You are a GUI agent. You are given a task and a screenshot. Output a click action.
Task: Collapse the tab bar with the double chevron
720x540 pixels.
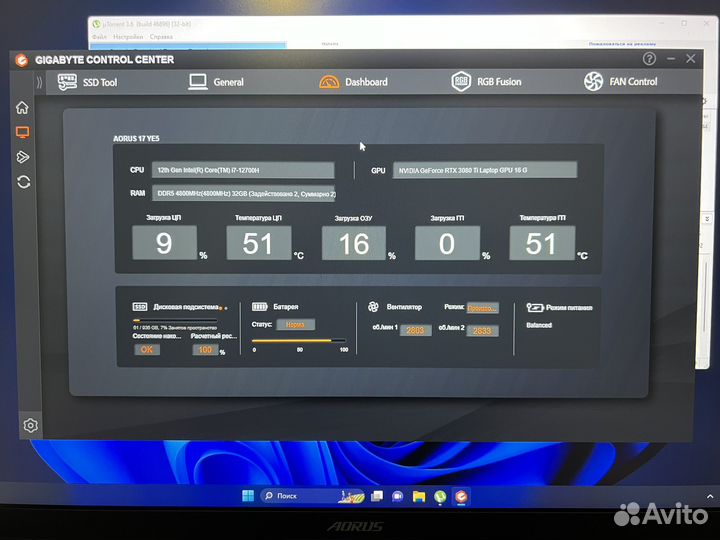39,83
